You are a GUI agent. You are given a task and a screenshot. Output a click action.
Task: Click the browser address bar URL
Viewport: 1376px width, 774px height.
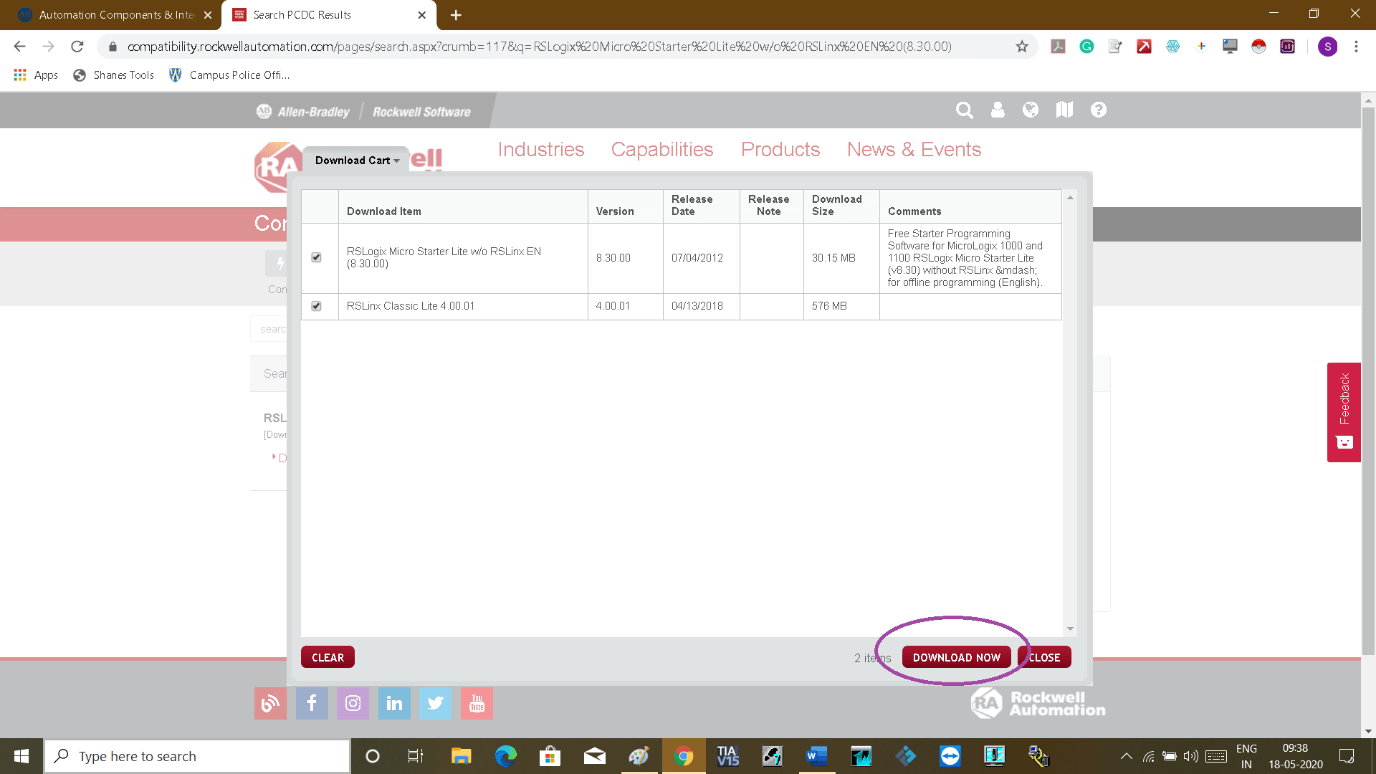click(x=539, y=46)
